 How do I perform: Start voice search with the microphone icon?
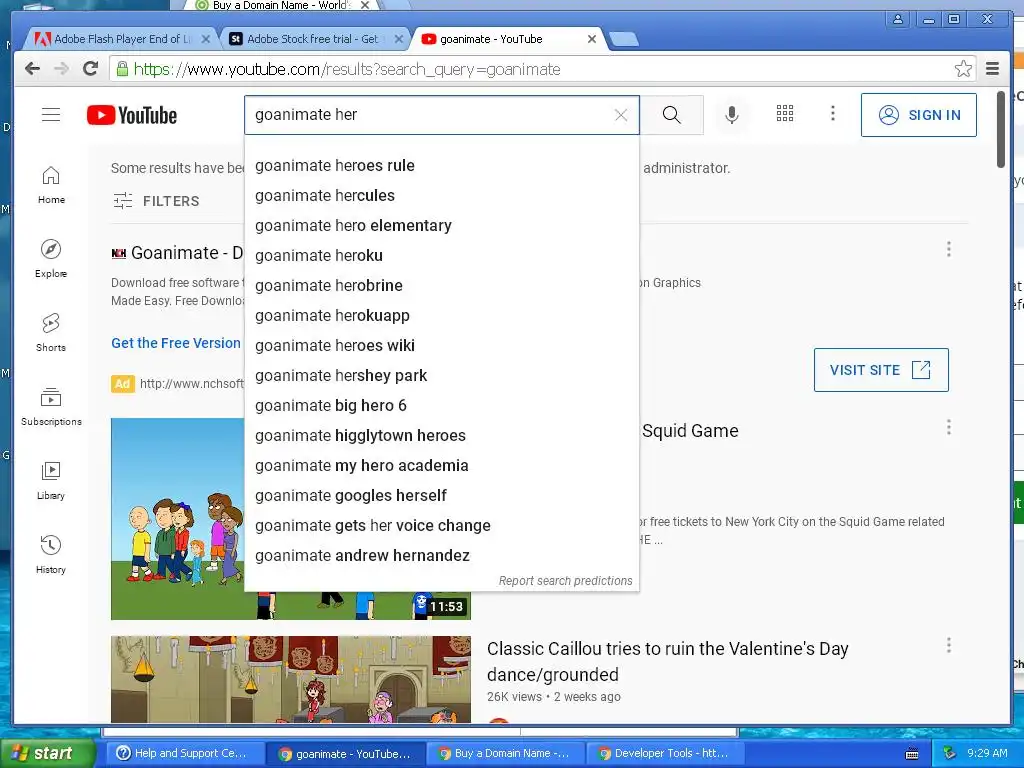tap(732, 115)
